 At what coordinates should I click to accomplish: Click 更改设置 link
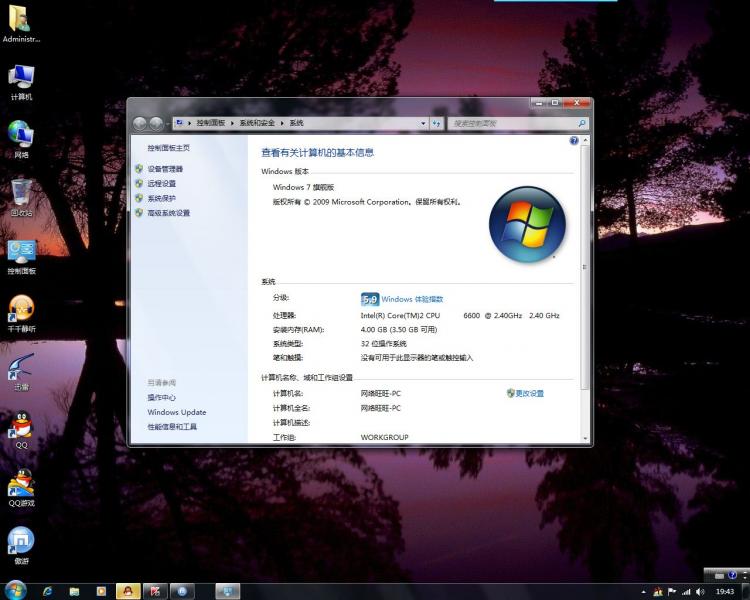529,393
